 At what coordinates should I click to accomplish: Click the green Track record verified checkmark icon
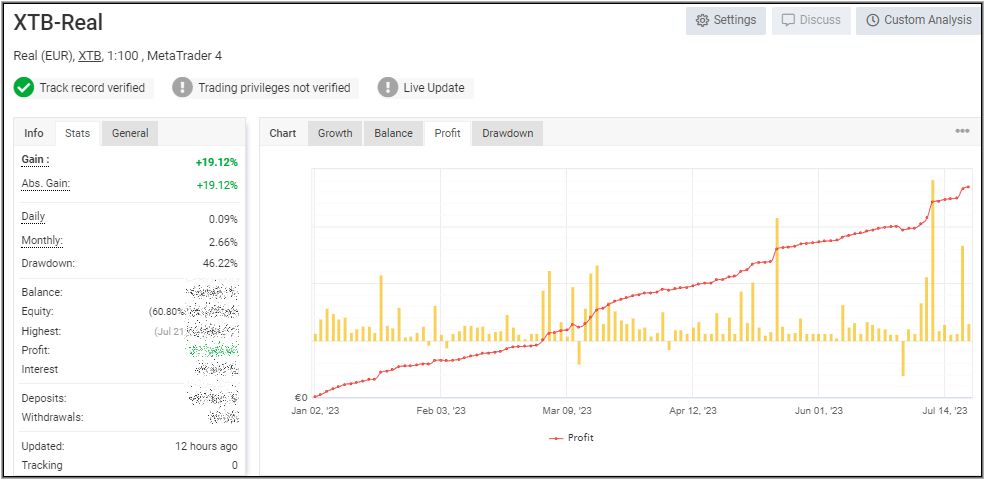tap(24, 88)
